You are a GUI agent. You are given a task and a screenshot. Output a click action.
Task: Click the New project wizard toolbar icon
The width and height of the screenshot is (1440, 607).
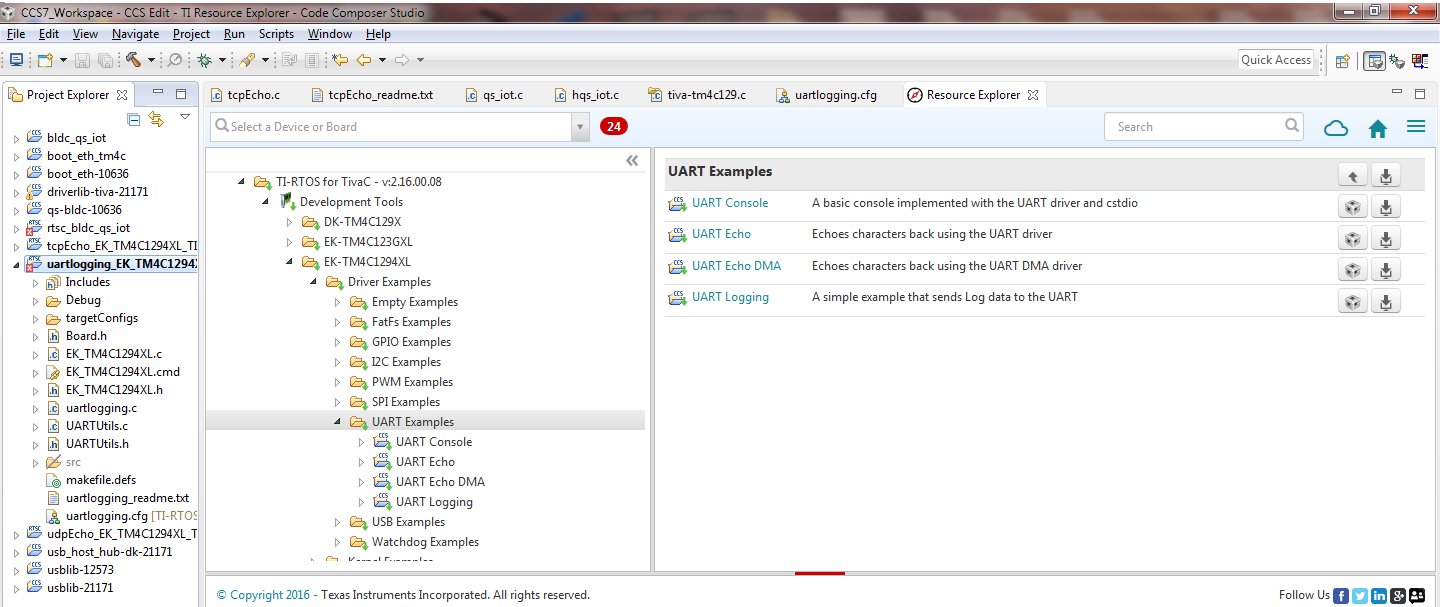44,60
